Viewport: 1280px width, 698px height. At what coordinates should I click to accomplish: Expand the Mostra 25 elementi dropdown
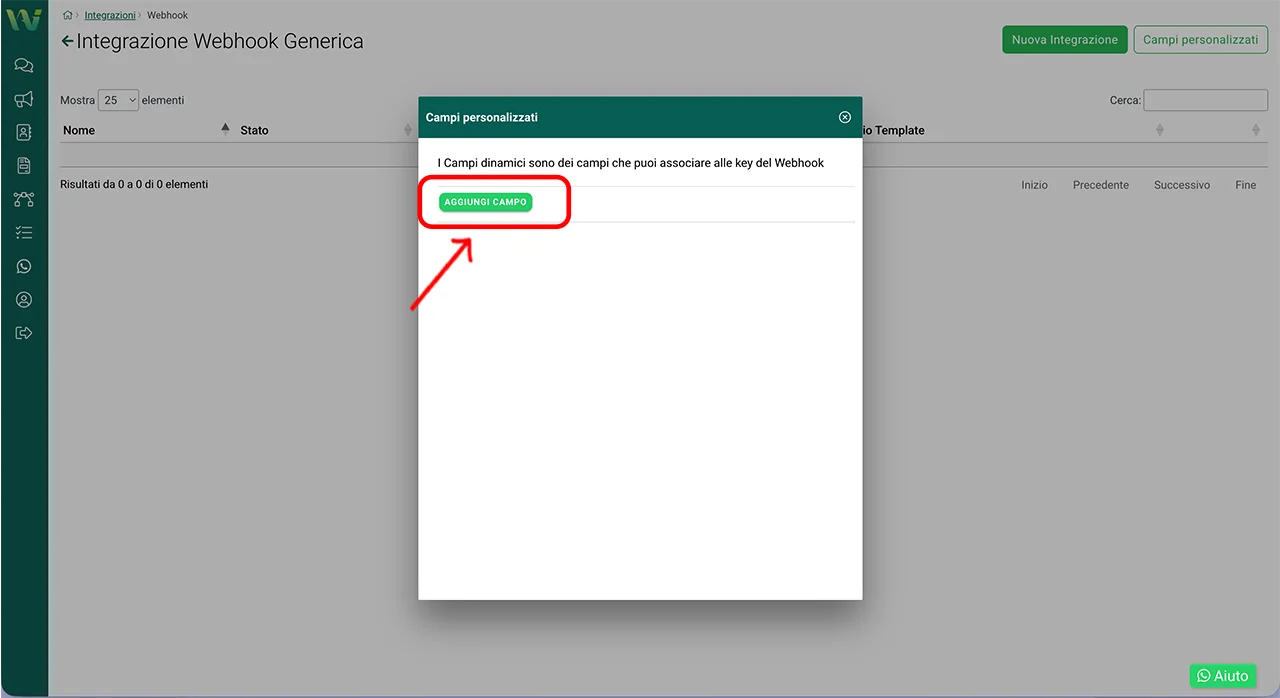(118, 100)
